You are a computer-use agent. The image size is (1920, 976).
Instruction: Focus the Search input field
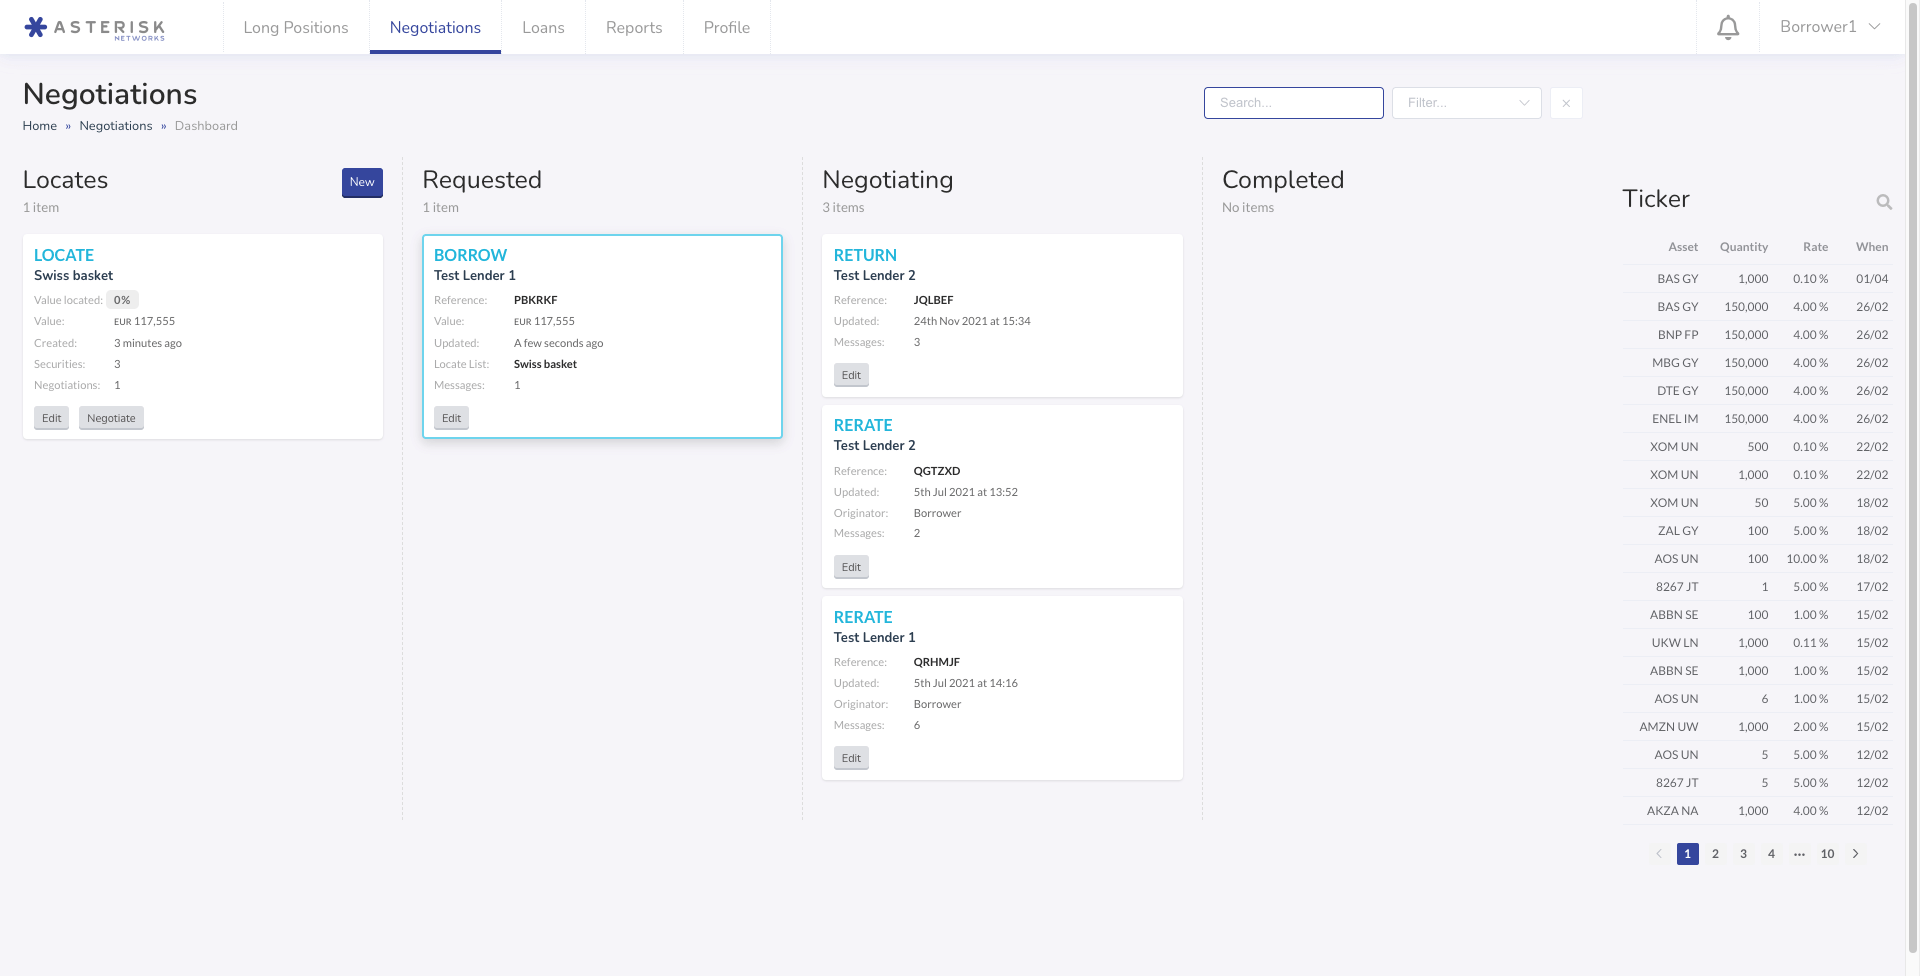click(x=1293, y=103)
